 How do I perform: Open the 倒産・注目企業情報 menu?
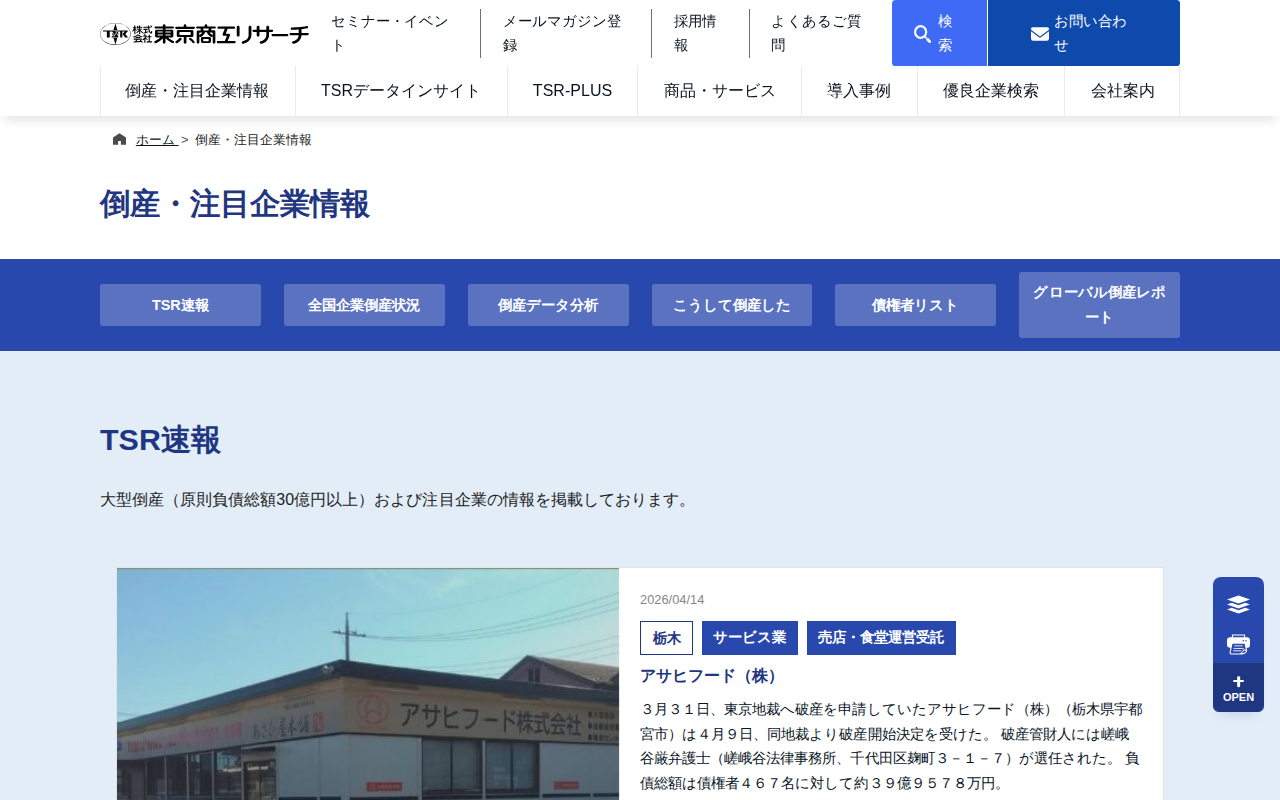tap(197, 91)
